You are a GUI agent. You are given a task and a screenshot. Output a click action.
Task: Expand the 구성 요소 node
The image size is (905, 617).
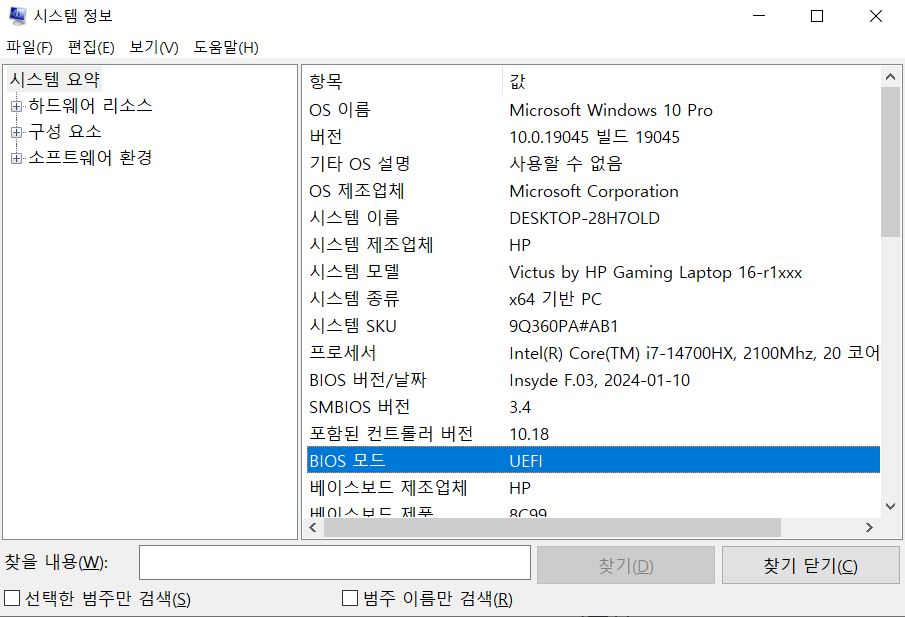(x=16, y=132)
